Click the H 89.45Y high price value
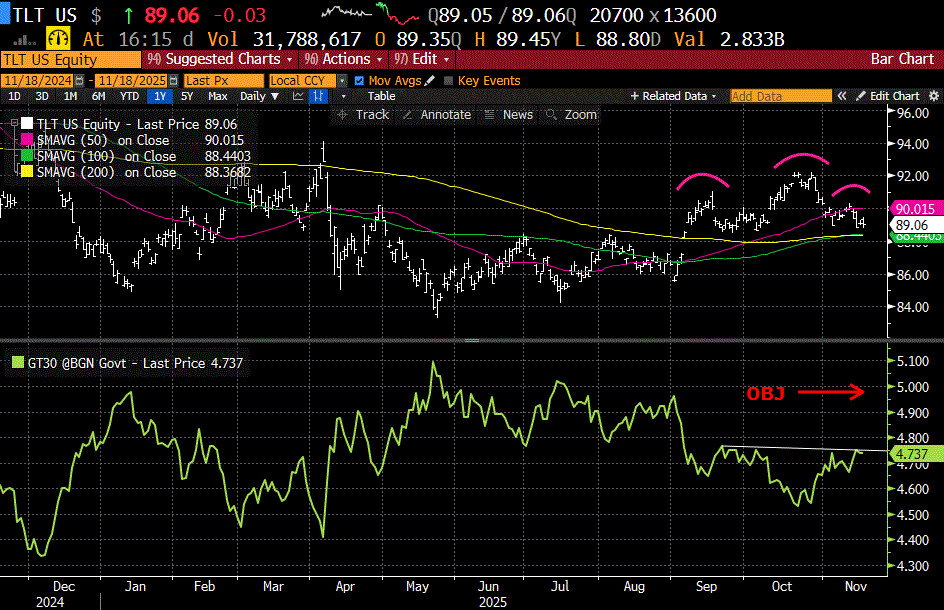This screenshot has width=944, height=610. point(517,40)
